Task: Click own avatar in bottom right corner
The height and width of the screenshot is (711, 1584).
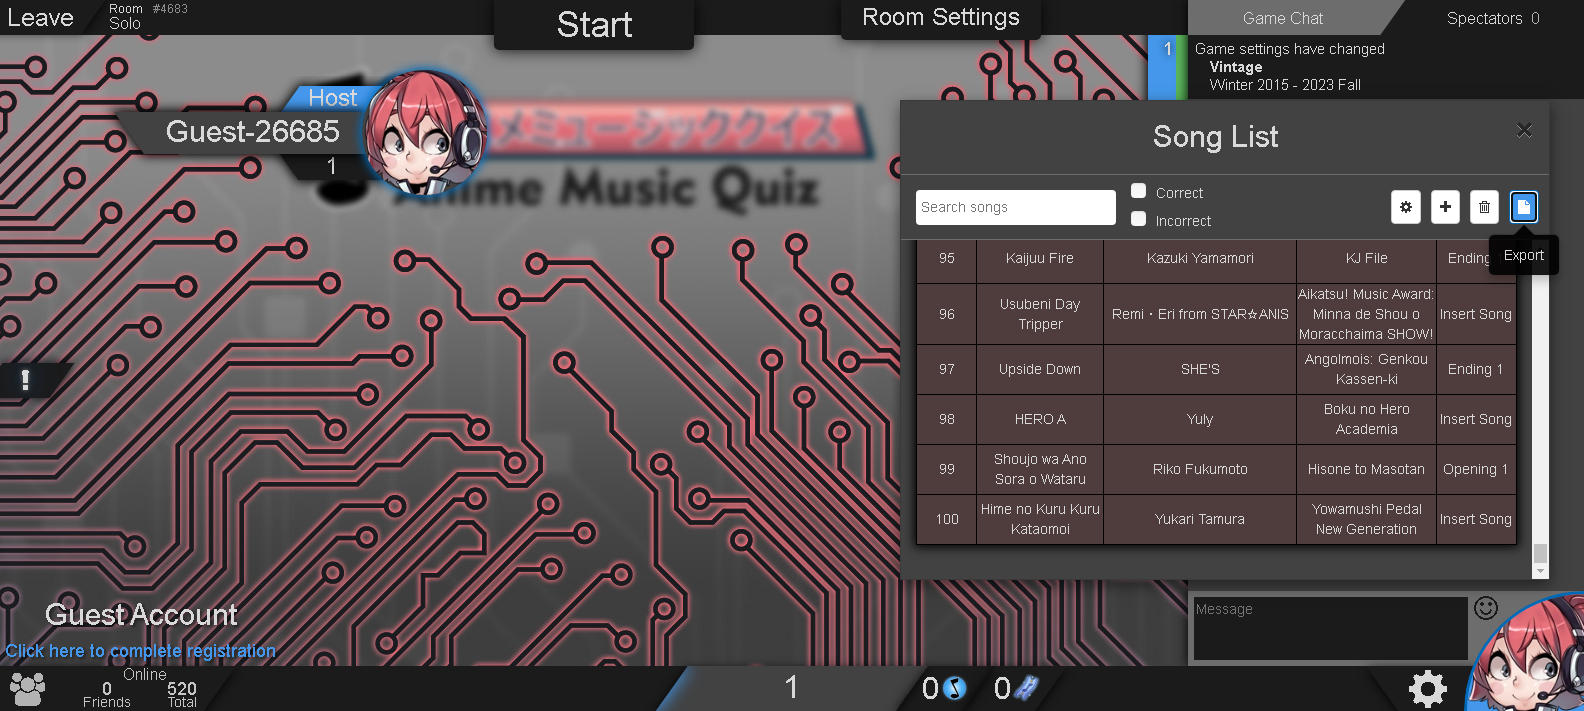Action: point(1527,655)
